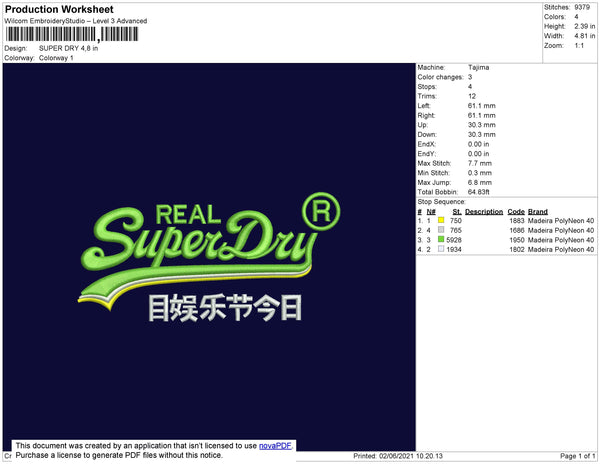Select thread code 1883 in stop sequence
The image size is (600, 464).
[517, 221]
